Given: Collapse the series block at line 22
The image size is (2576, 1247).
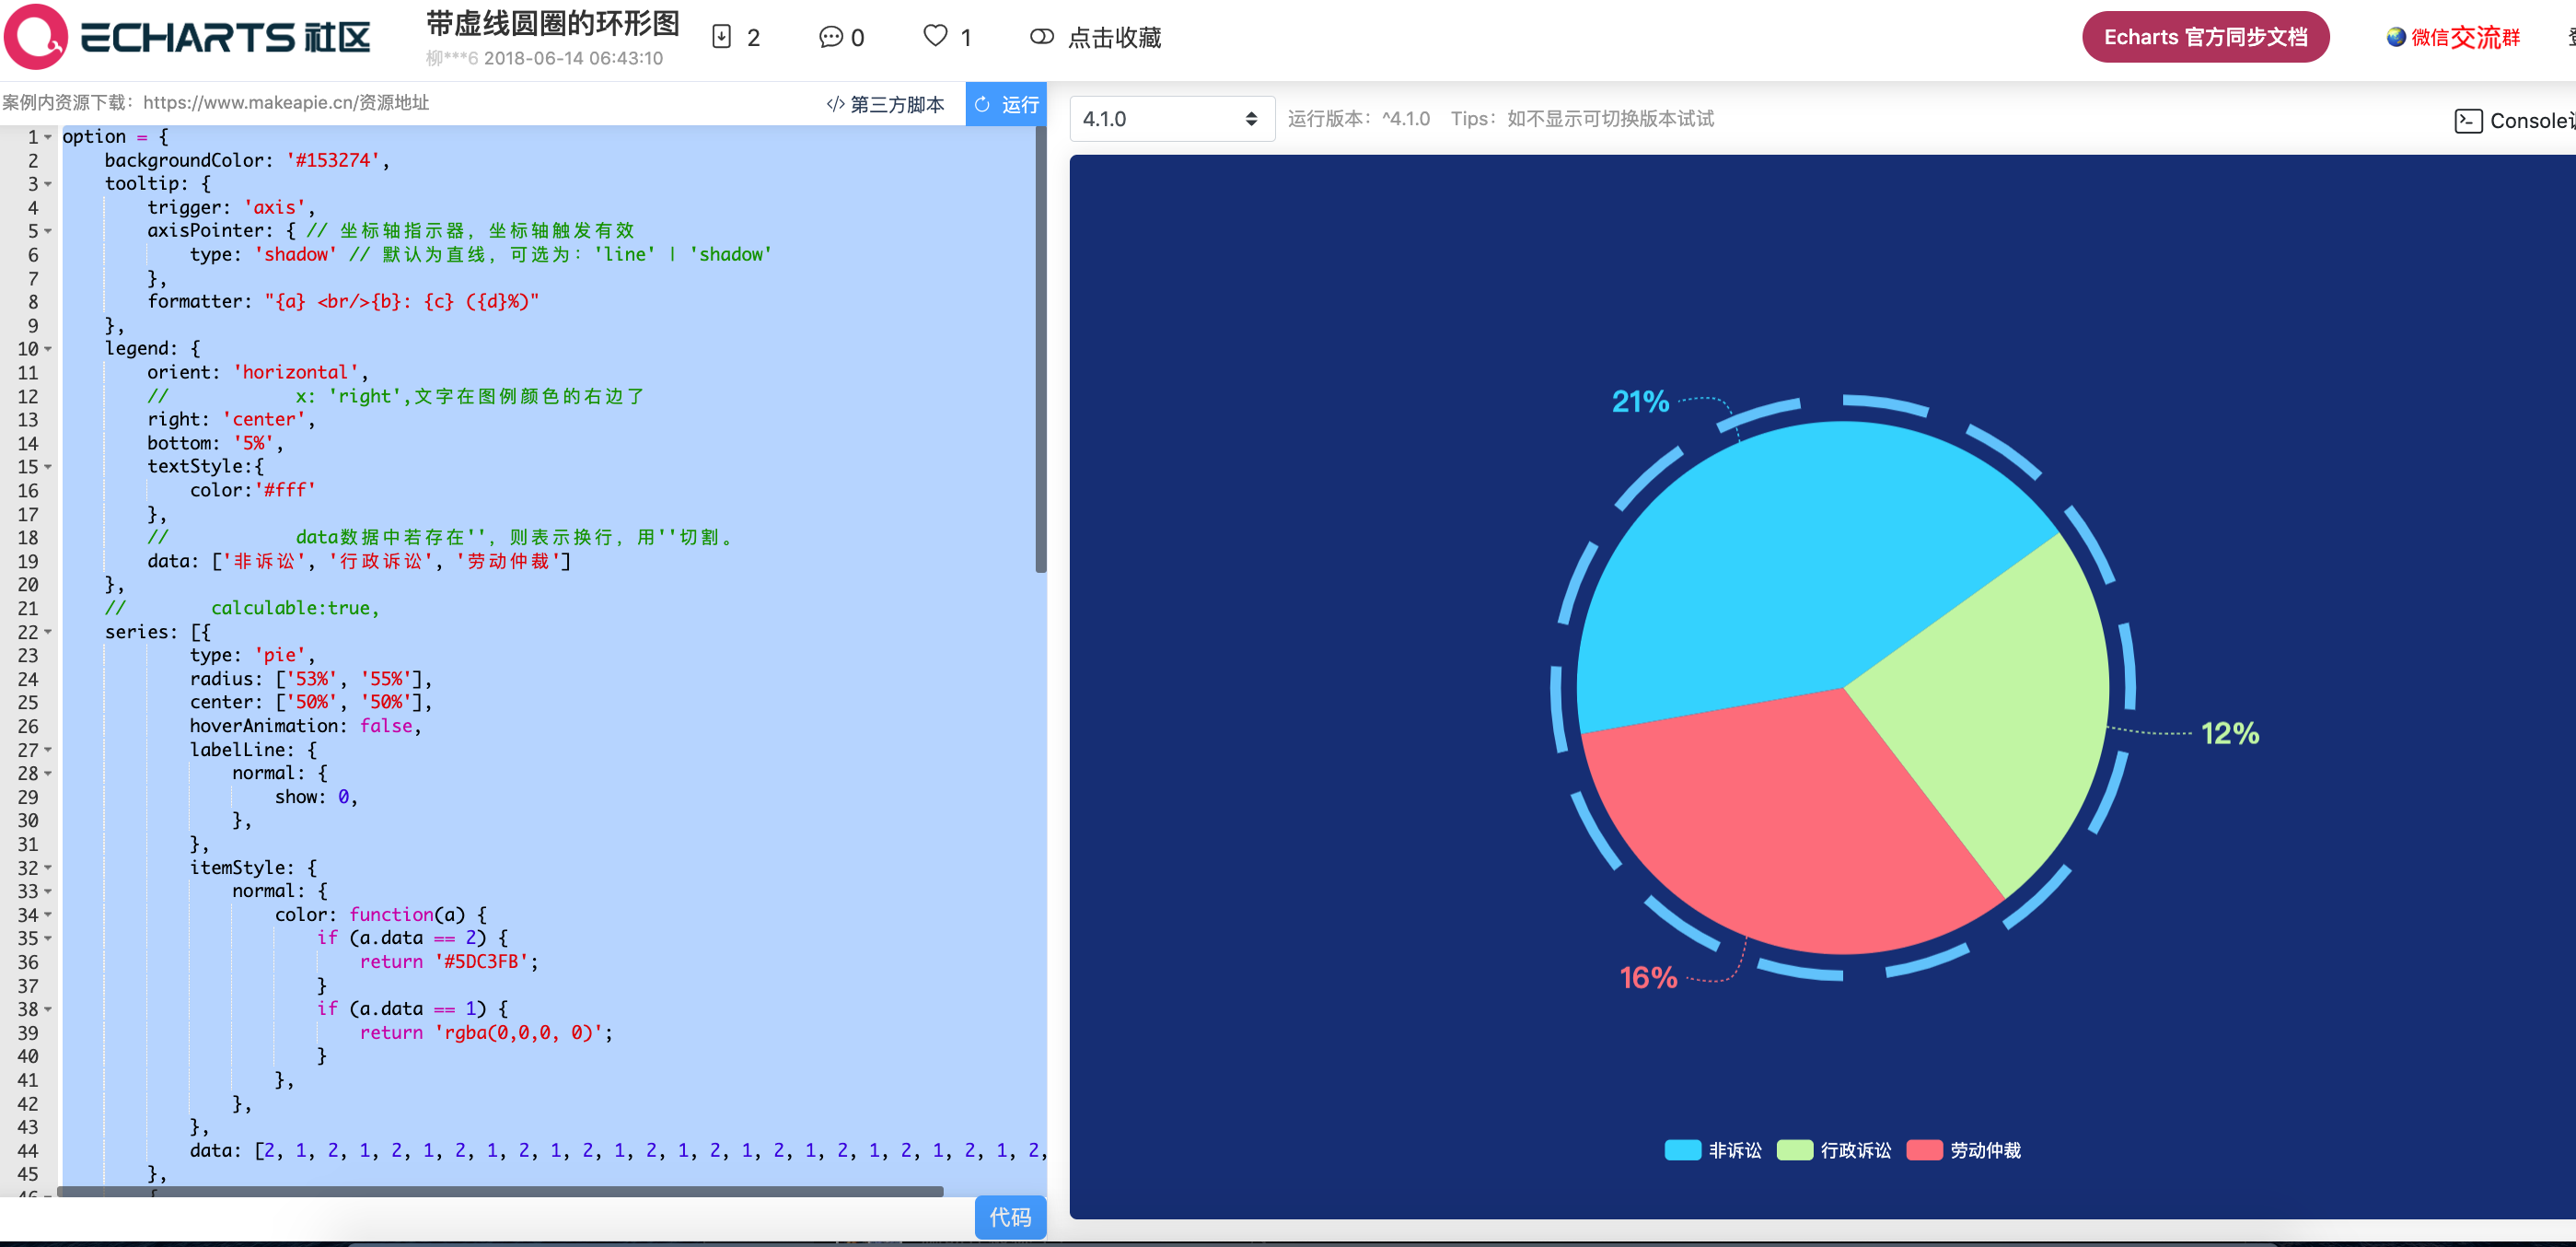Looking at the screenshot, I should (x=48, y=632).
